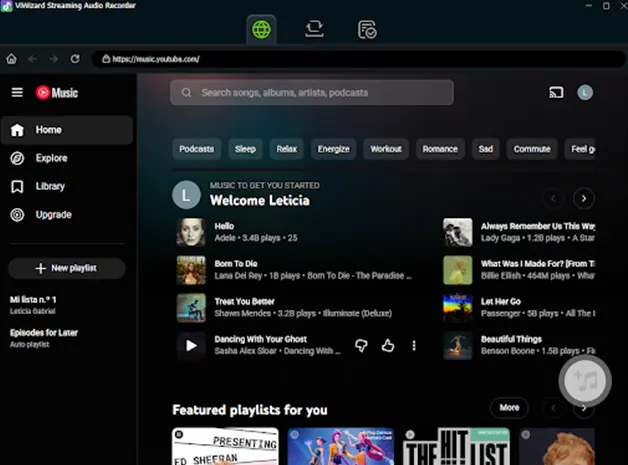The image size is (628, 465).
Task: Select the Sleep mood chip
Action: [x=245, y=149]
